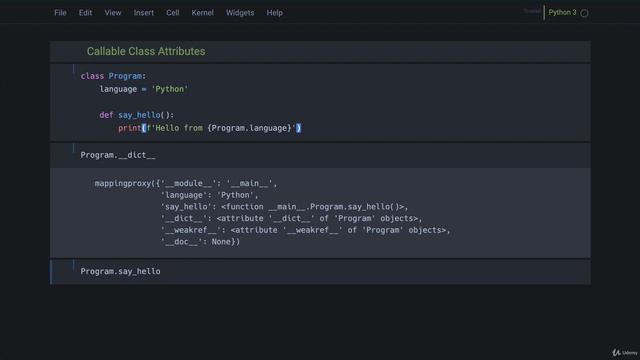Open the Insert menu

tap(144, 13)
